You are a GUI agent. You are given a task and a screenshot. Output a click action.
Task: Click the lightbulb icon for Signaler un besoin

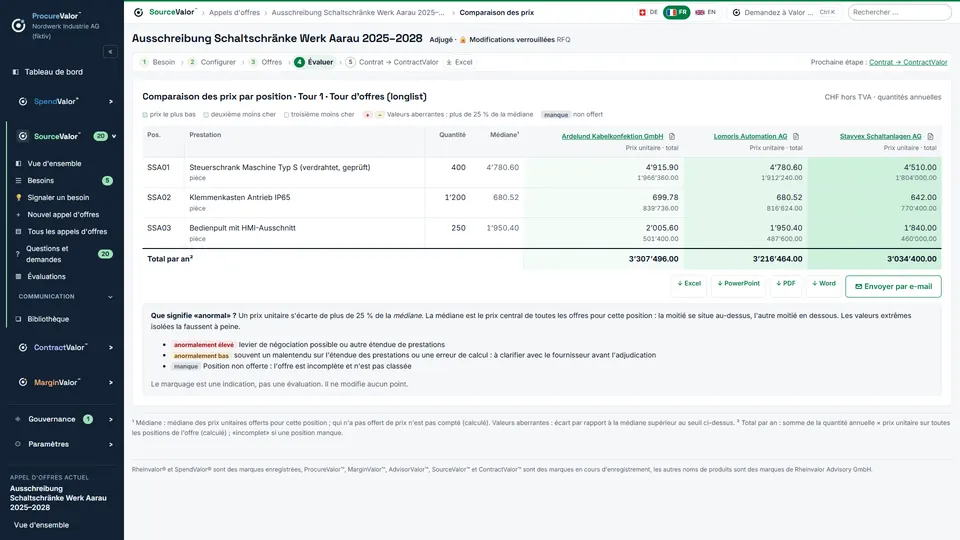pyautogui.click(x=18, y=198)
